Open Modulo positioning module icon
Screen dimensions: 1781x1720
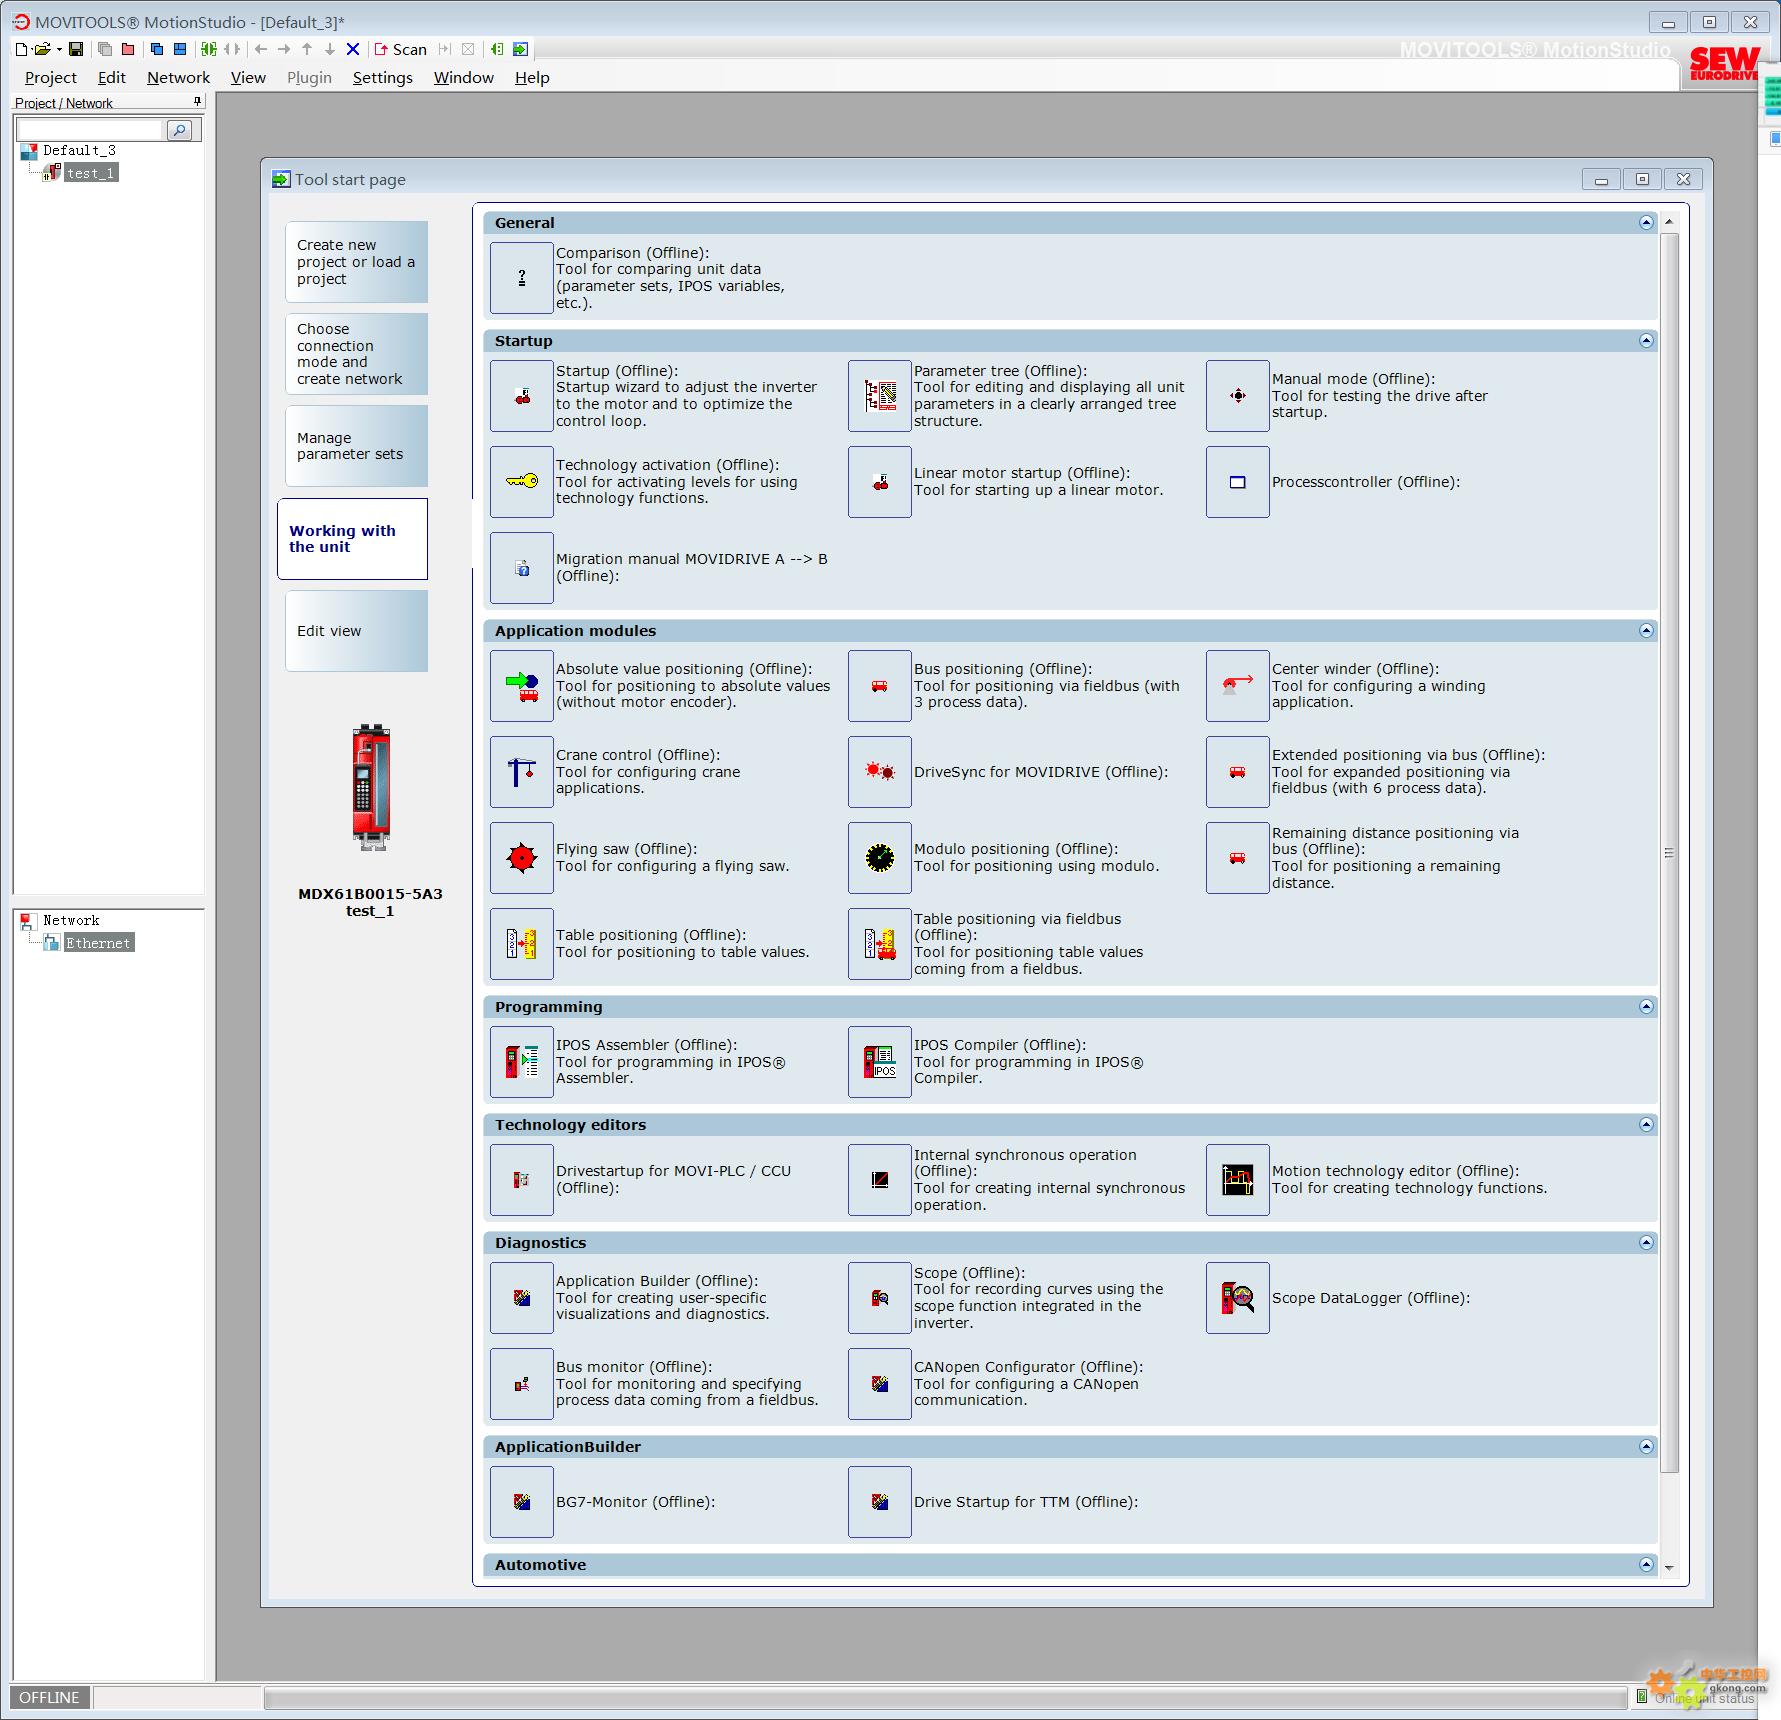[880, 858]
